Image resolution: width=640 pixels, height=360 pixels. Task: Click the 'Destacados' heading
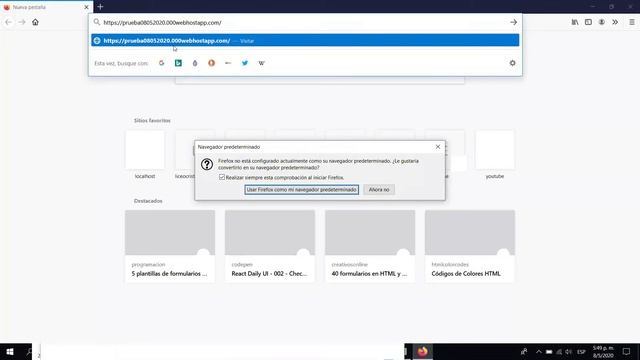148,201
